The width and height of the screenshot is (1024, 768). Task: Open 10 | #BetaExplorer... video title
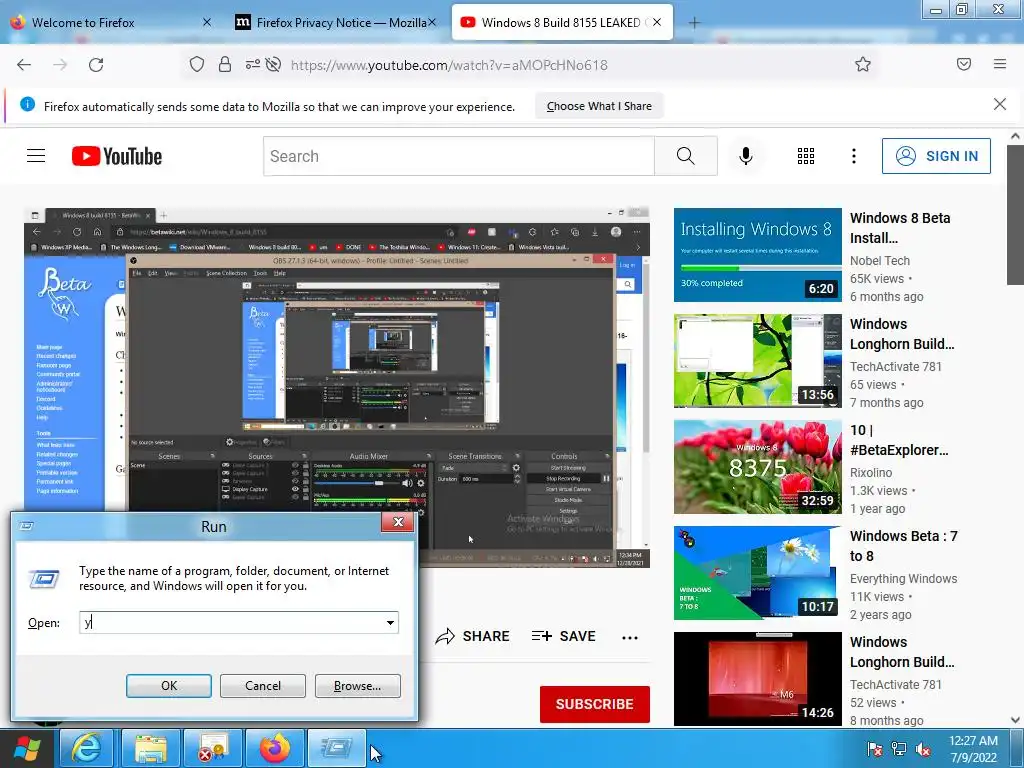pyautogui.click(x=899, y=440)
